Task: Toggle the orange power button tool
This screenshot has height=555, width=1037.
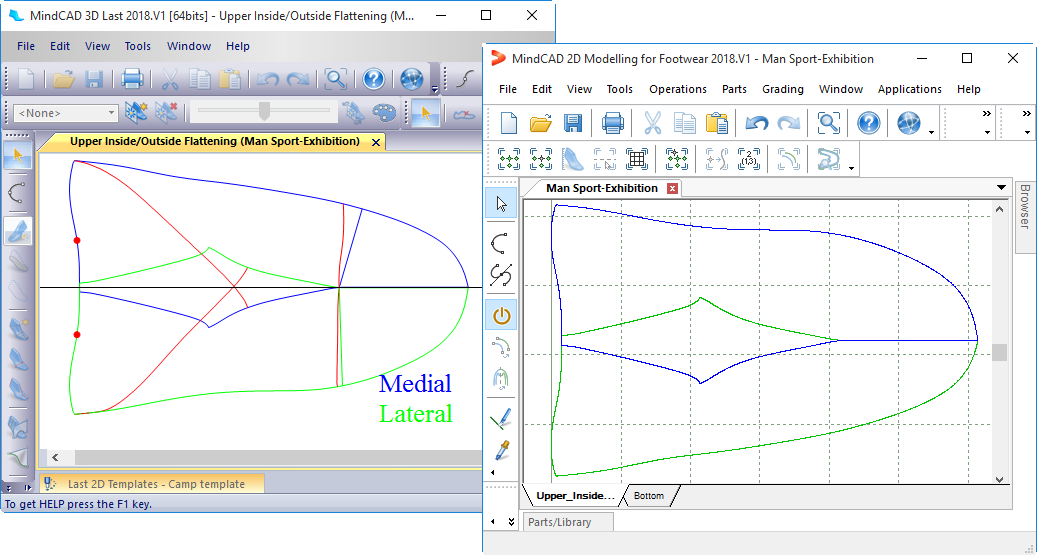Action: pyautogui.click(x=501, y=315)
